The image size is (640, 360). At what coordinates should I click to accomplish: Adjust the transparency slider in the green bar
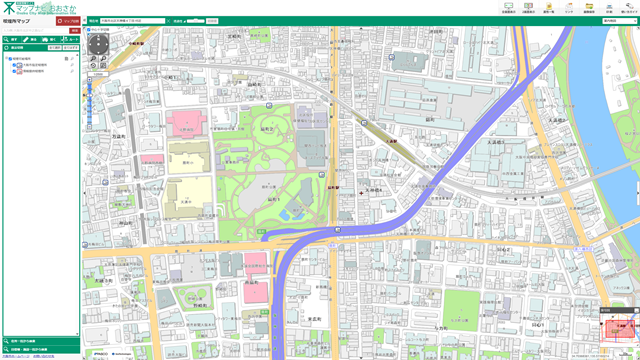click(196, 21)
